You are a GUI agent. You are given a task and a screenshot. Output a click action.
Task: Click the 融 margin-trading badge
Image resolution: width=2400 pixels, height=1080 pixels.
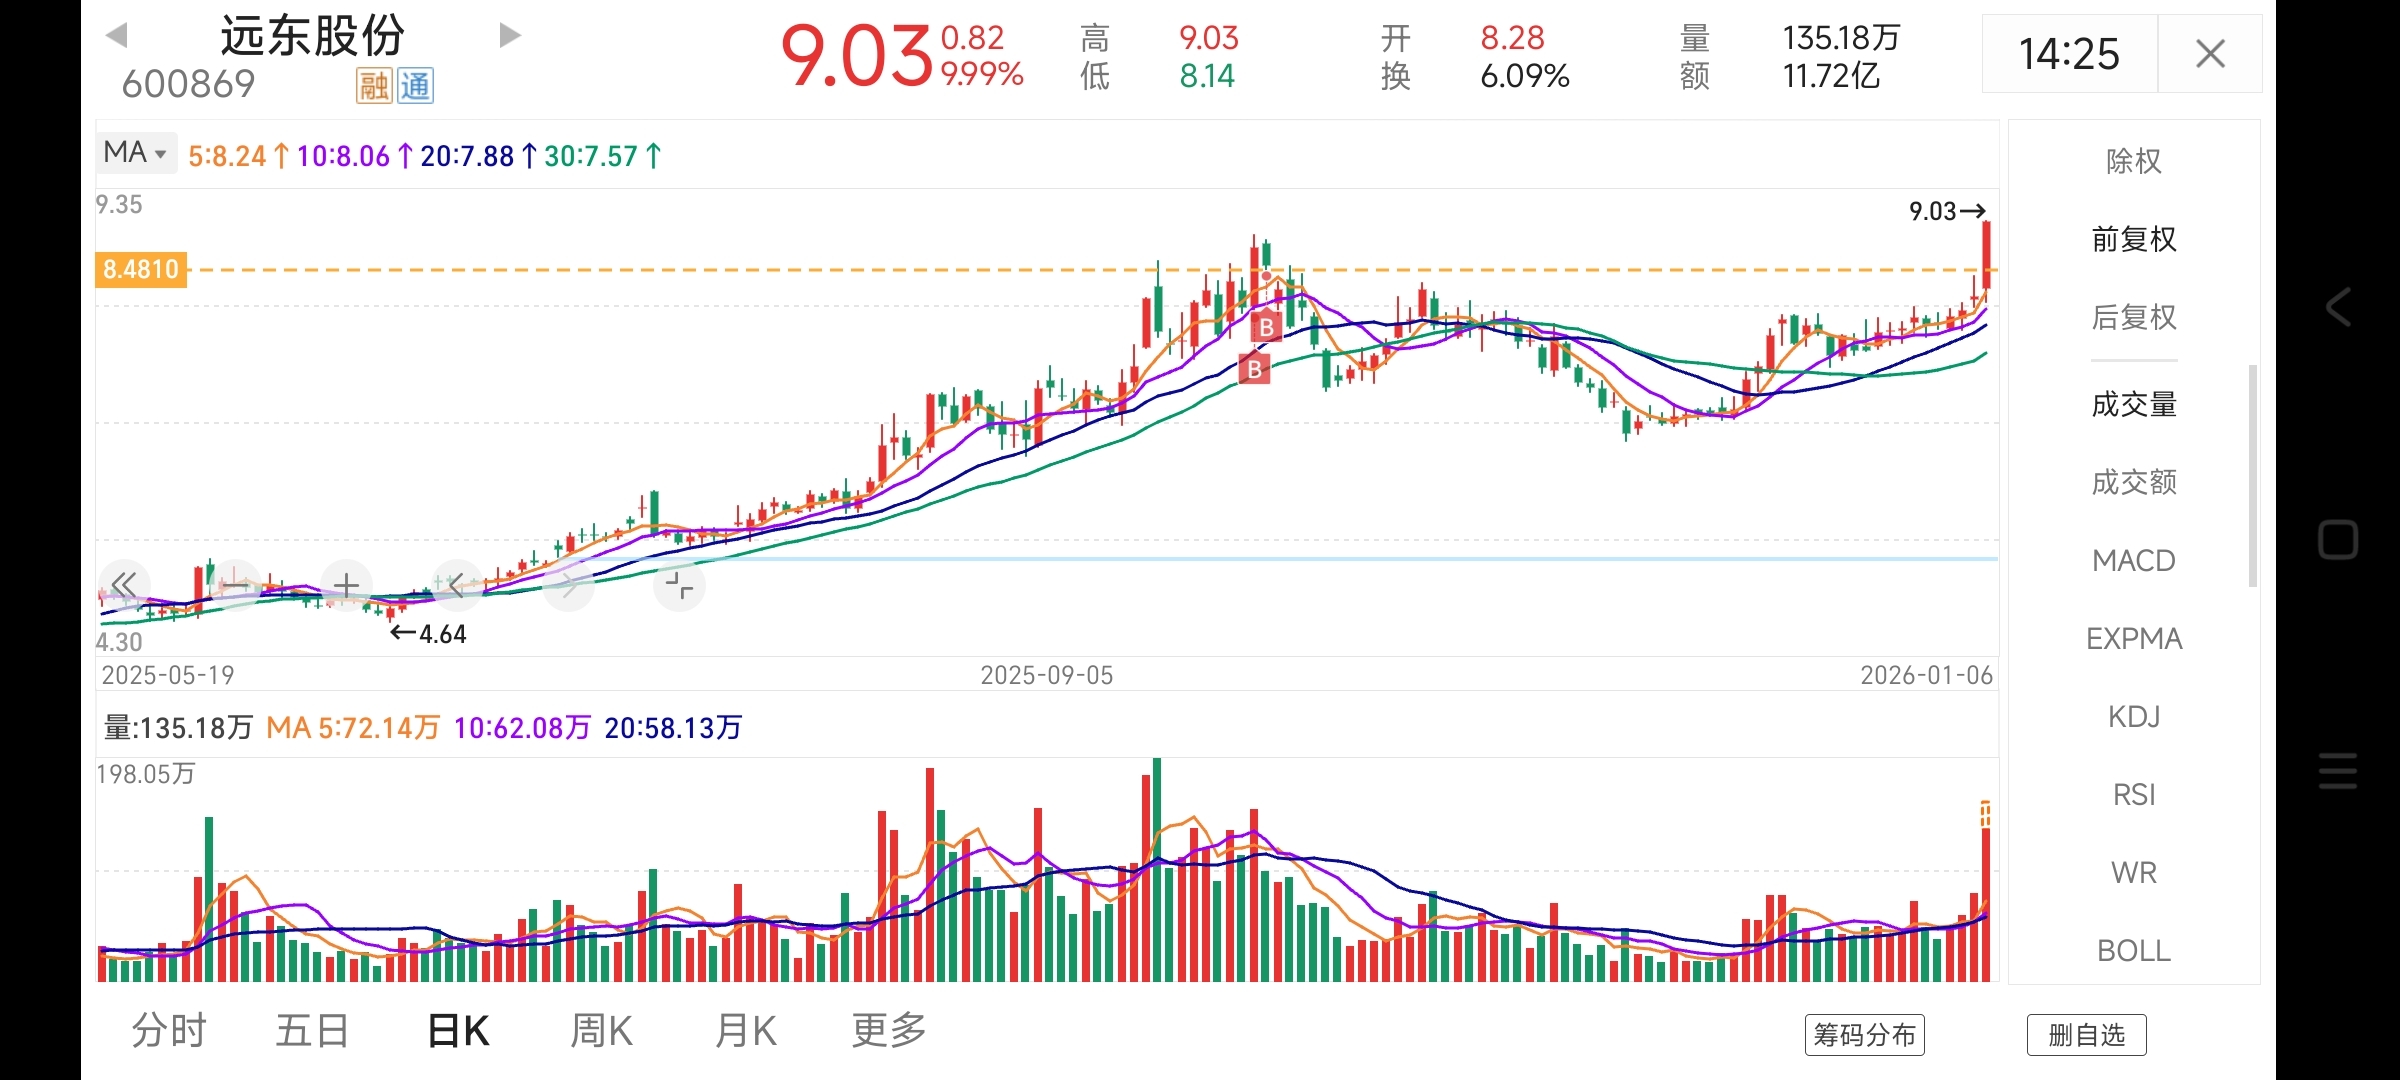point(374,86)
